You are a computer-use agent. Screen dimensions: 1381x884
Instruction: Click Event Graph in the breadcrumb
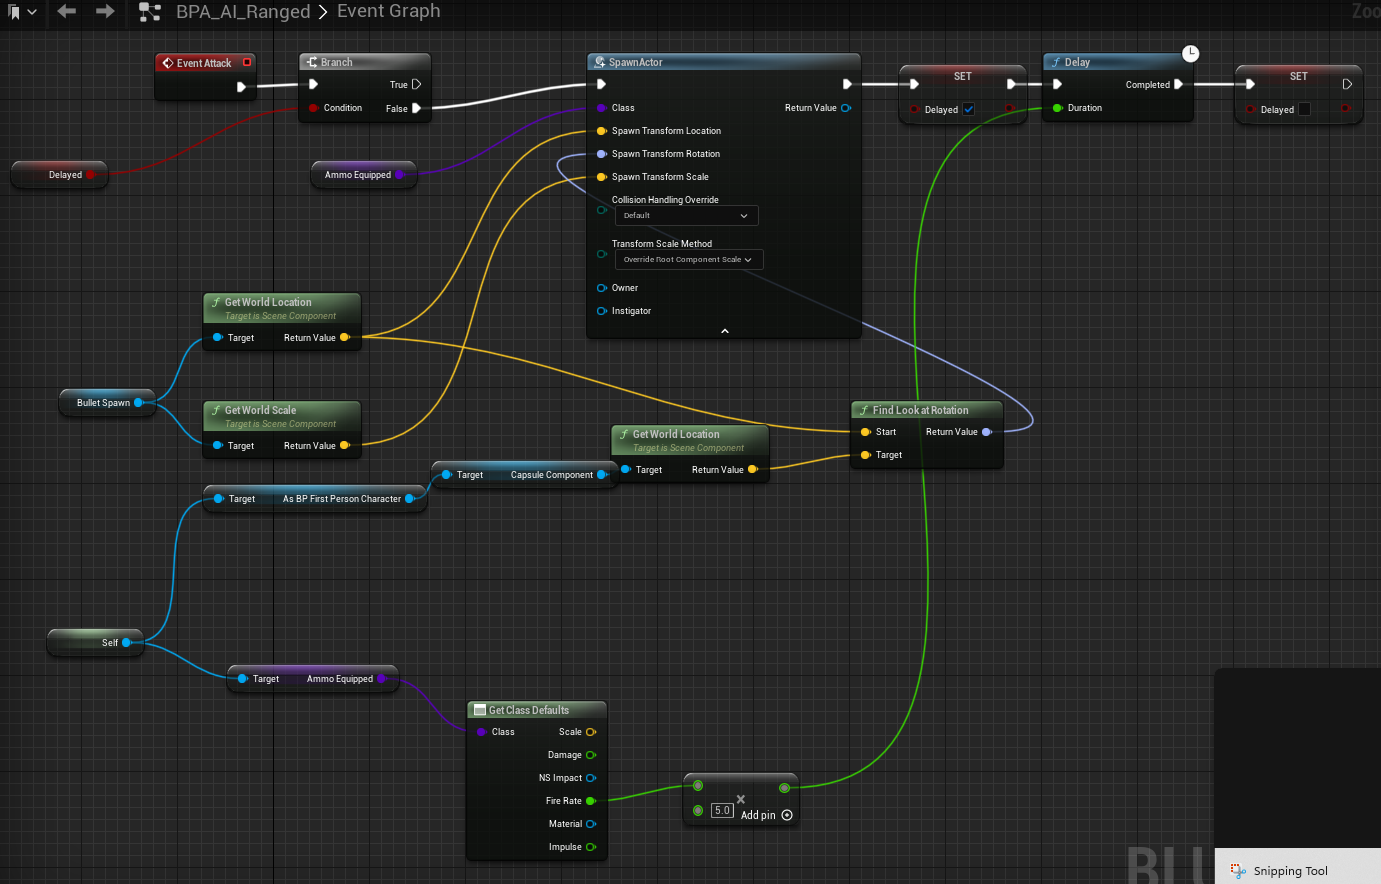point(388,11)
